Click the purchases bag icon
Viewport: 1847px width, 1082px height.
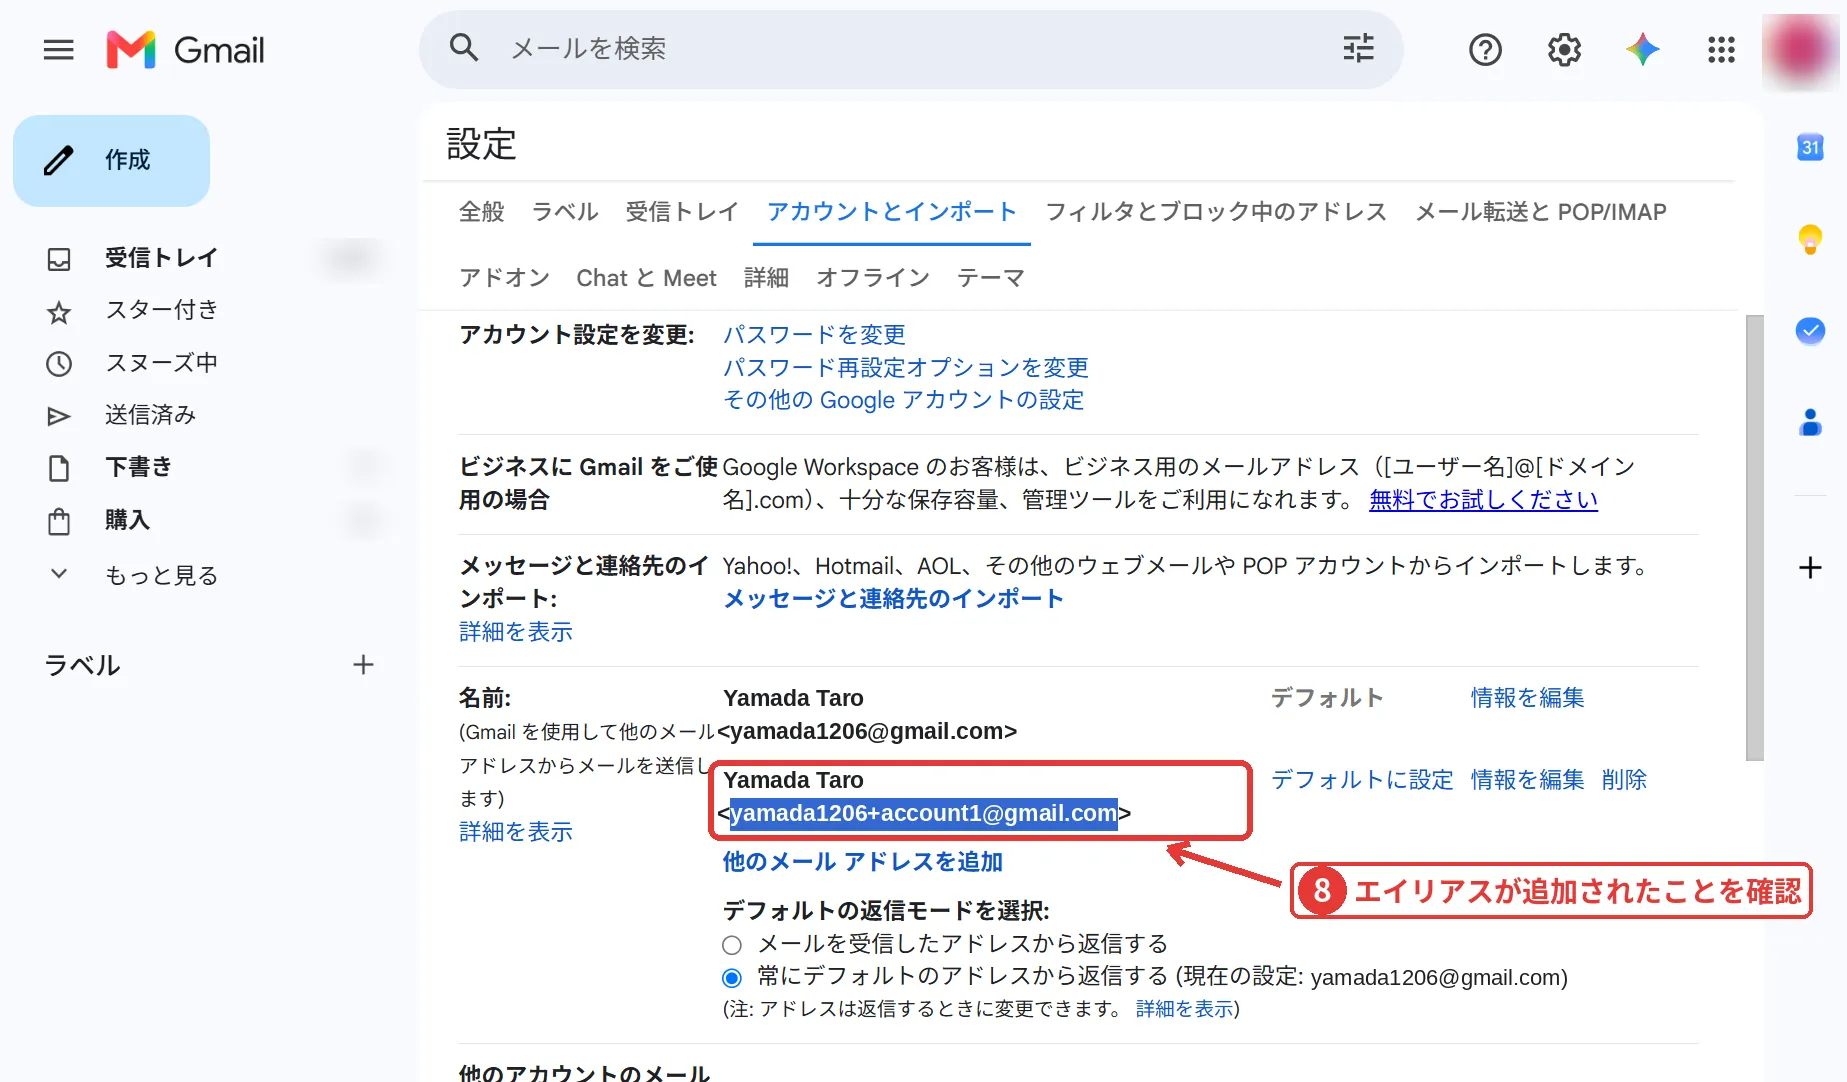tap(59, 521)
